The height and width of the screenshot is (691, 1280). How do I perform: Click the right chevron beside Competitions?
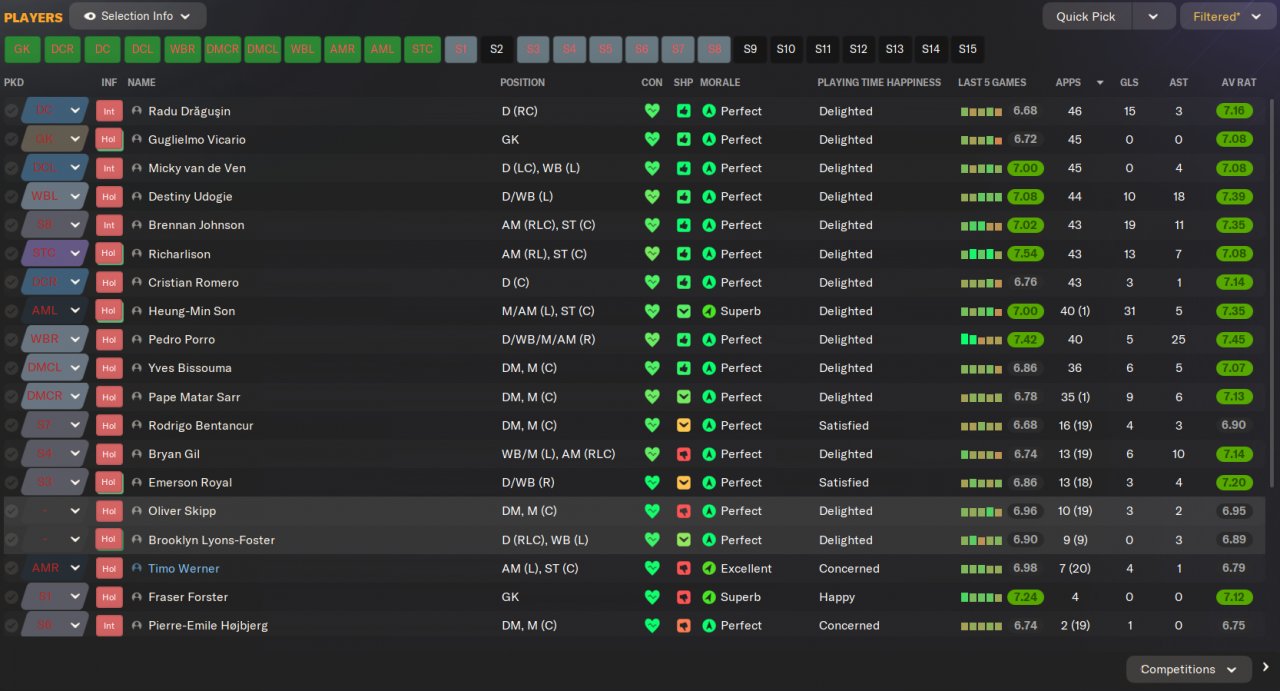tap(1265, 668)
